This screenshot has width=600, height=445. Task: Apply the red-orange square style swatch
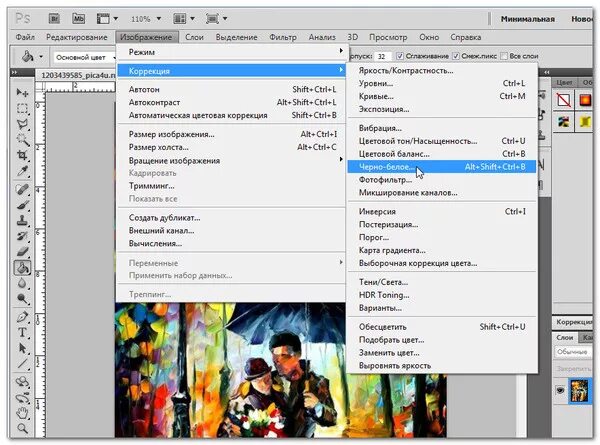585,100
